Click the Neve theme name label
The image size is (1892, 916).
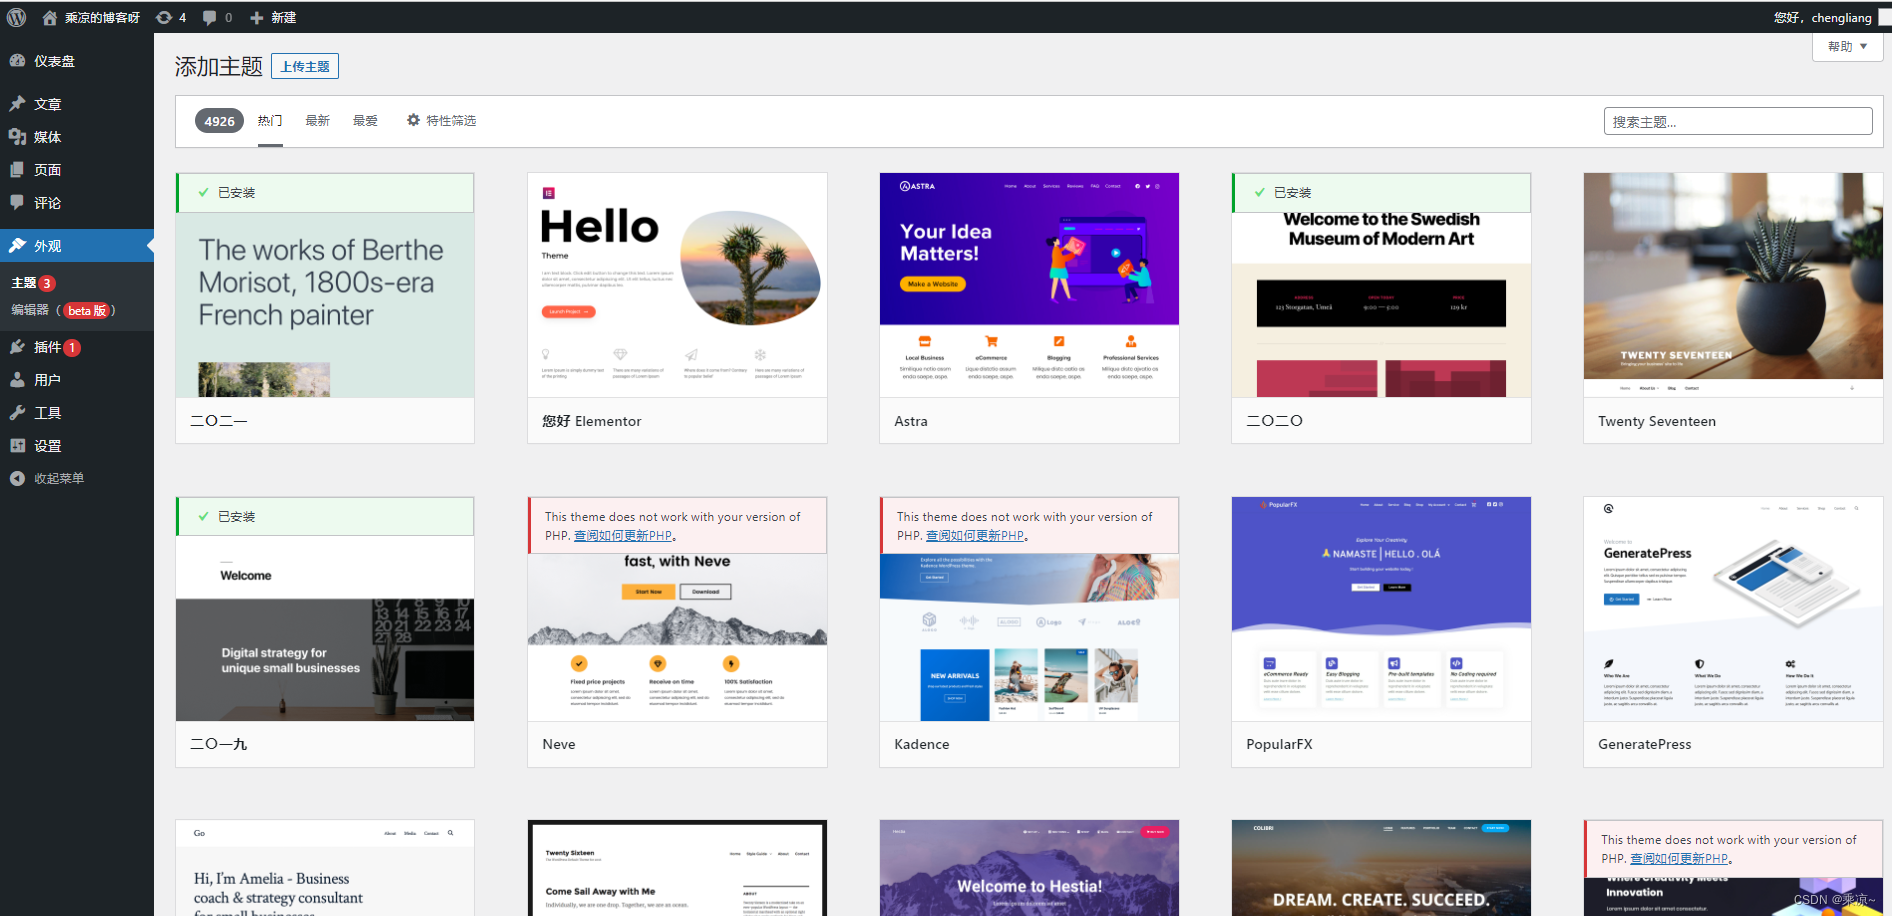pos(559,744)
